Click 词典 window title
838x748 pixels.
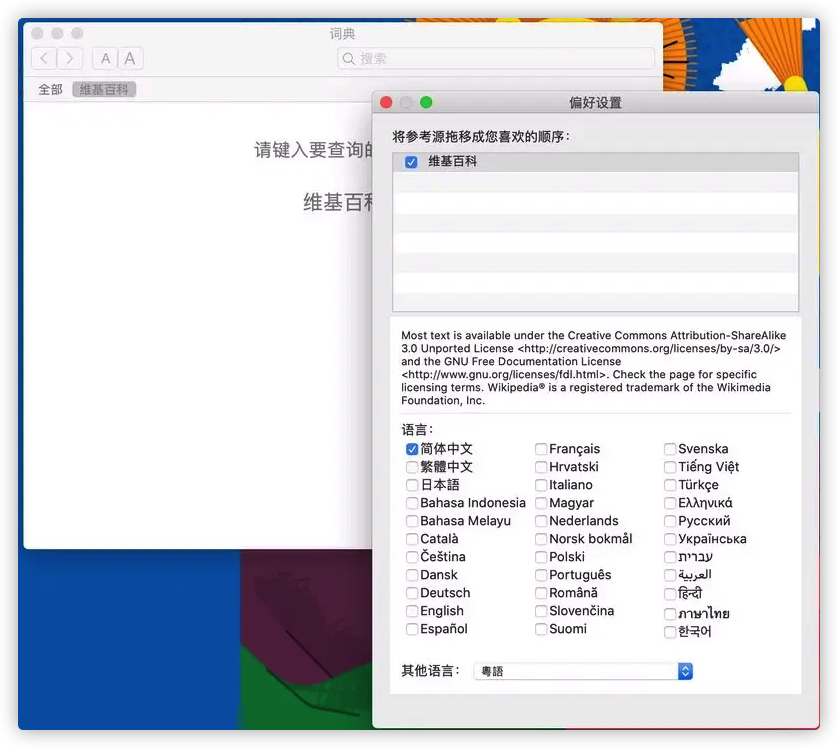coord(342,34)
